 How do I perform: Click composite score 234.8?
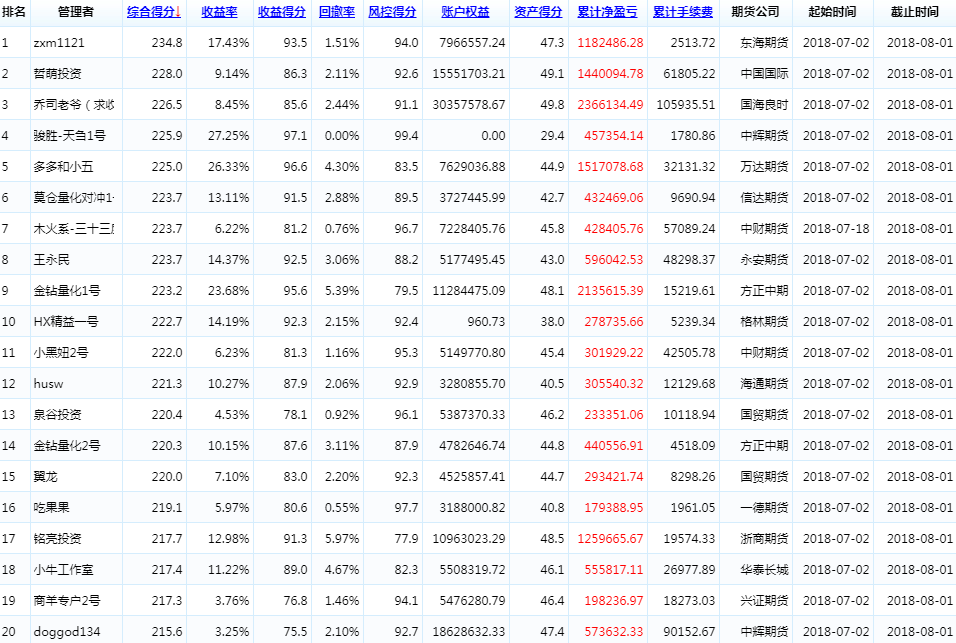[167, 43]
